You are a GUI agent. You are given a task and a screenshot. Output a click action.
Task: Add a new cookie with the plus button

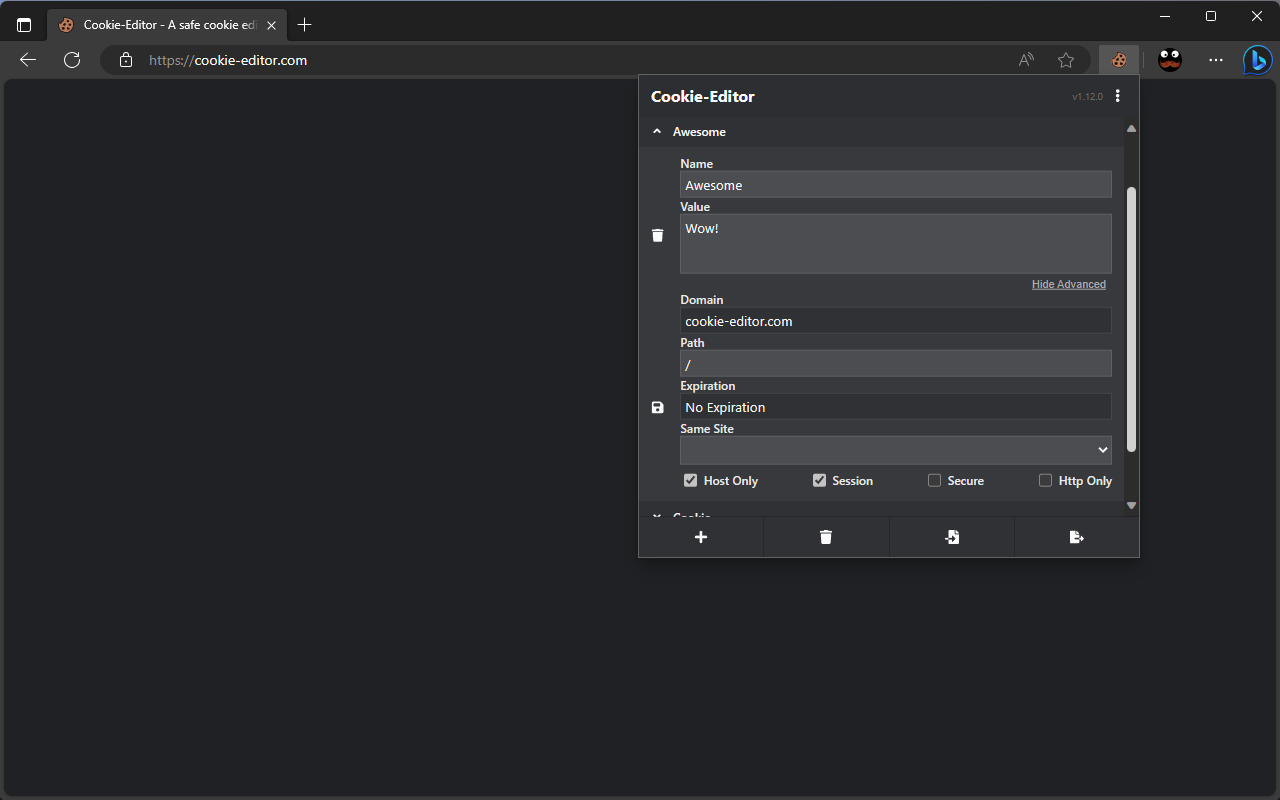pyautogui.click(x=701, y=537)
